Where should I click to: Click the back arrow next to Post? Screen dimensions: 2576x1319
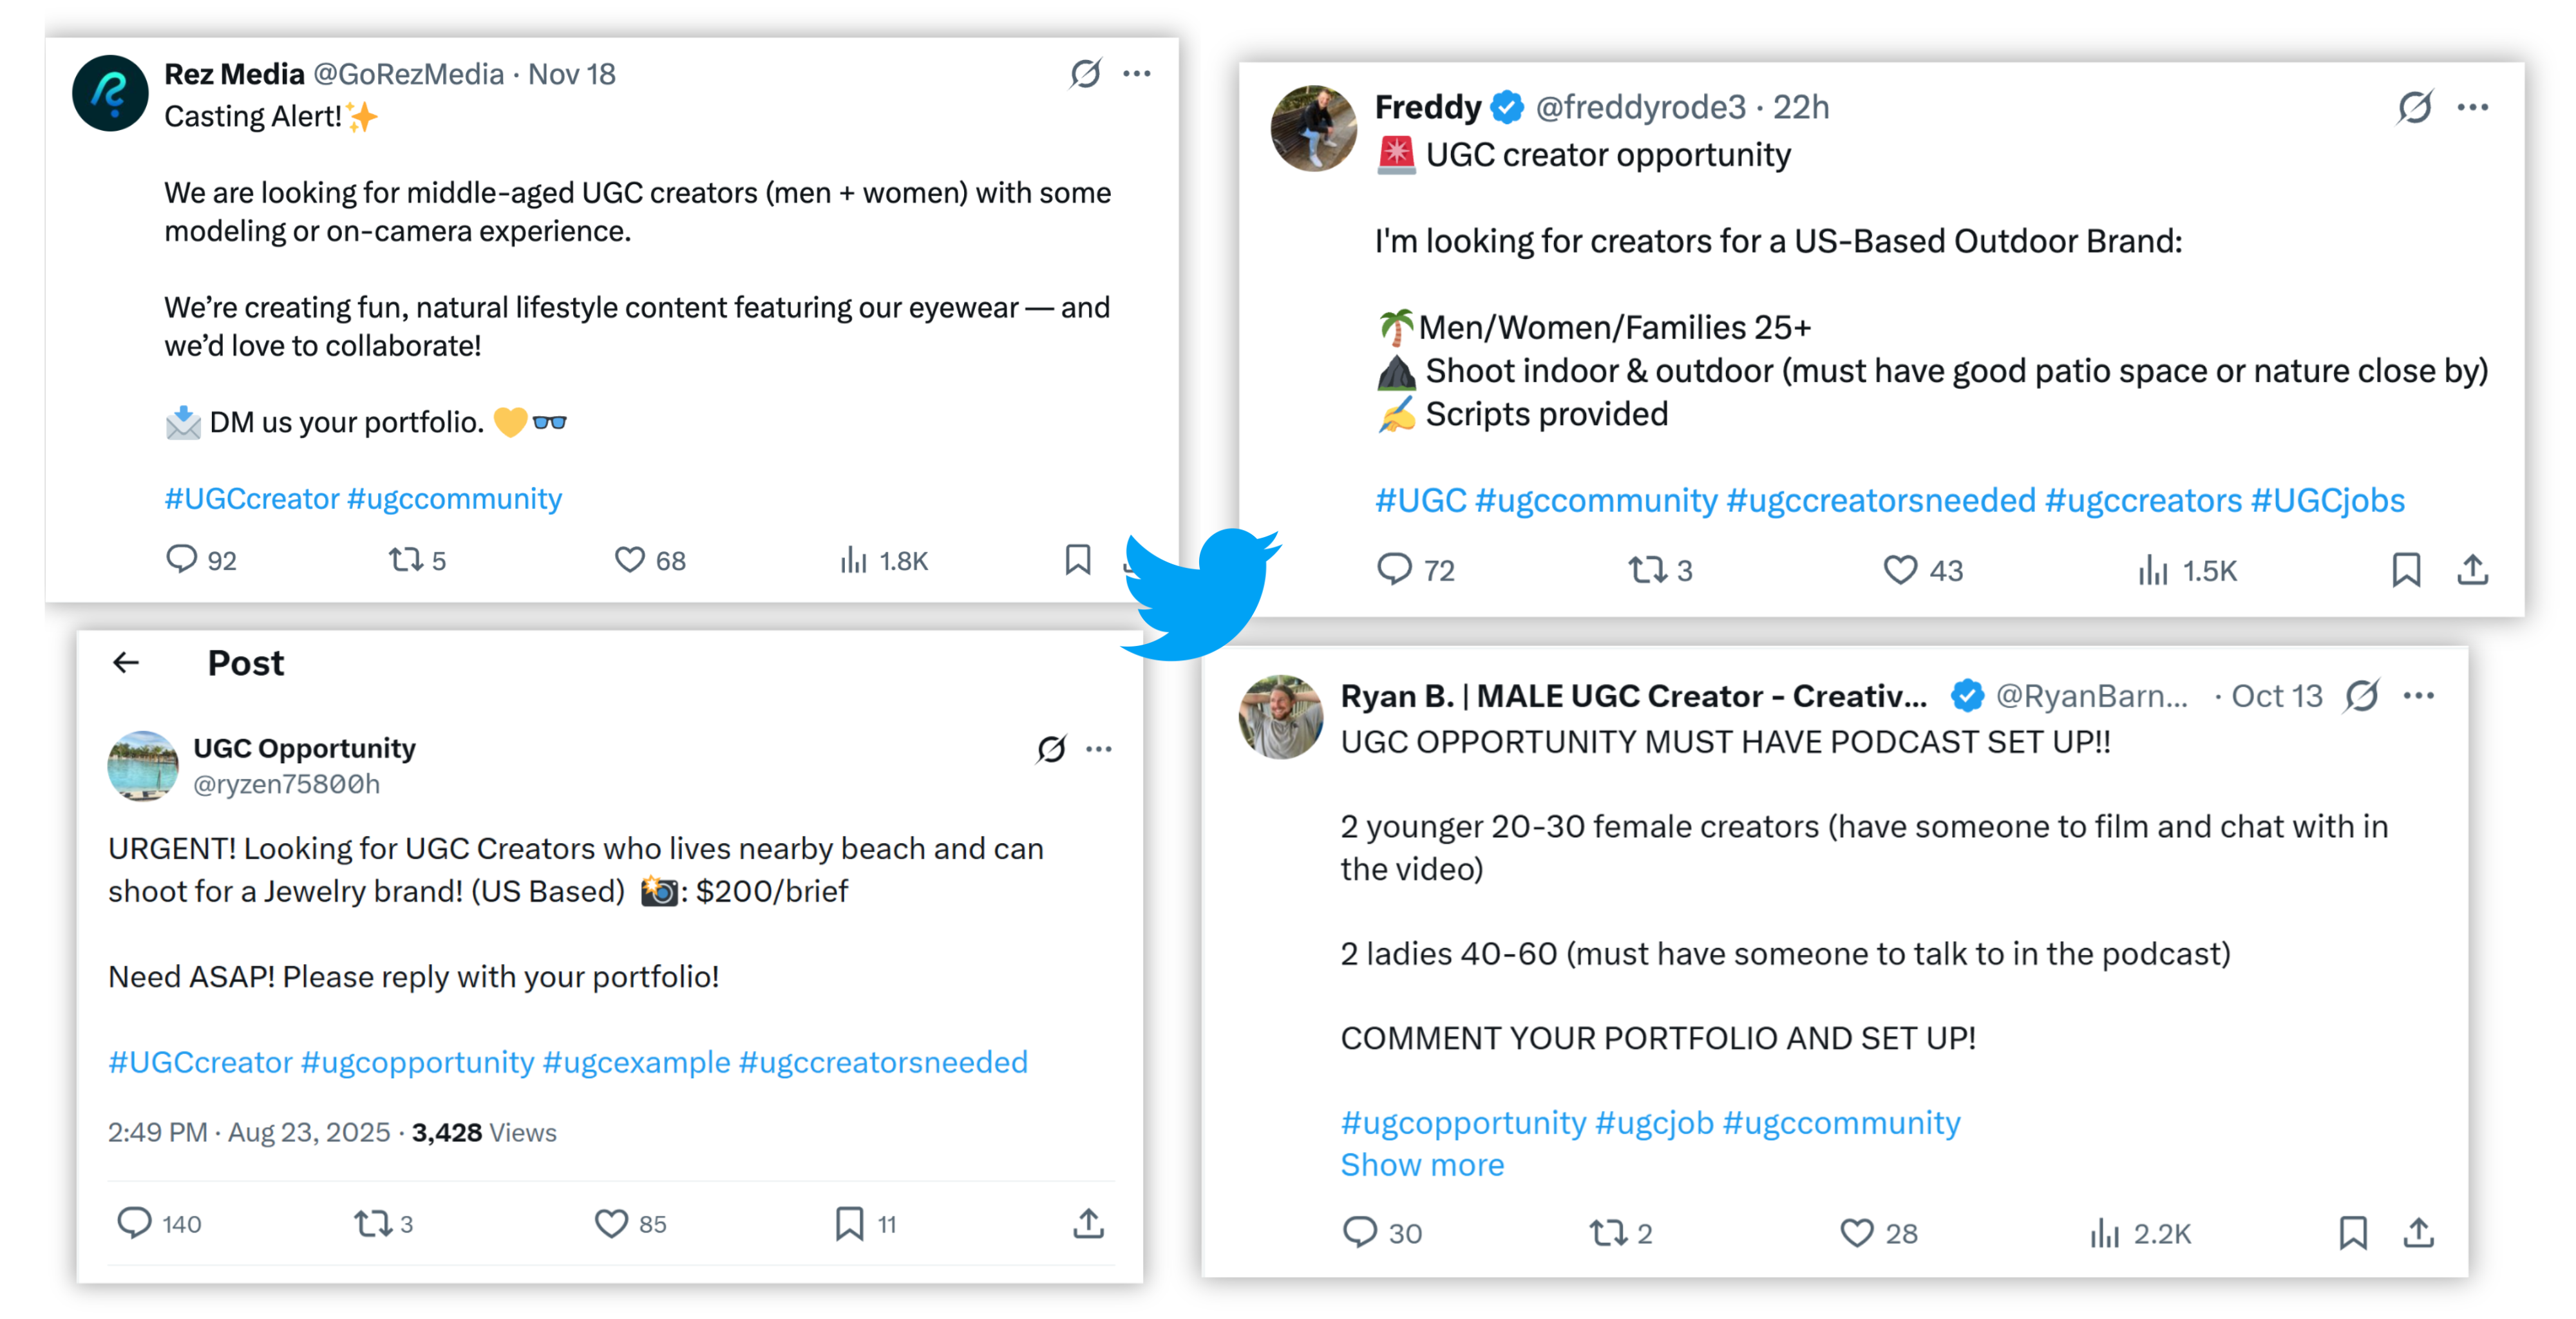pos(126,662)
